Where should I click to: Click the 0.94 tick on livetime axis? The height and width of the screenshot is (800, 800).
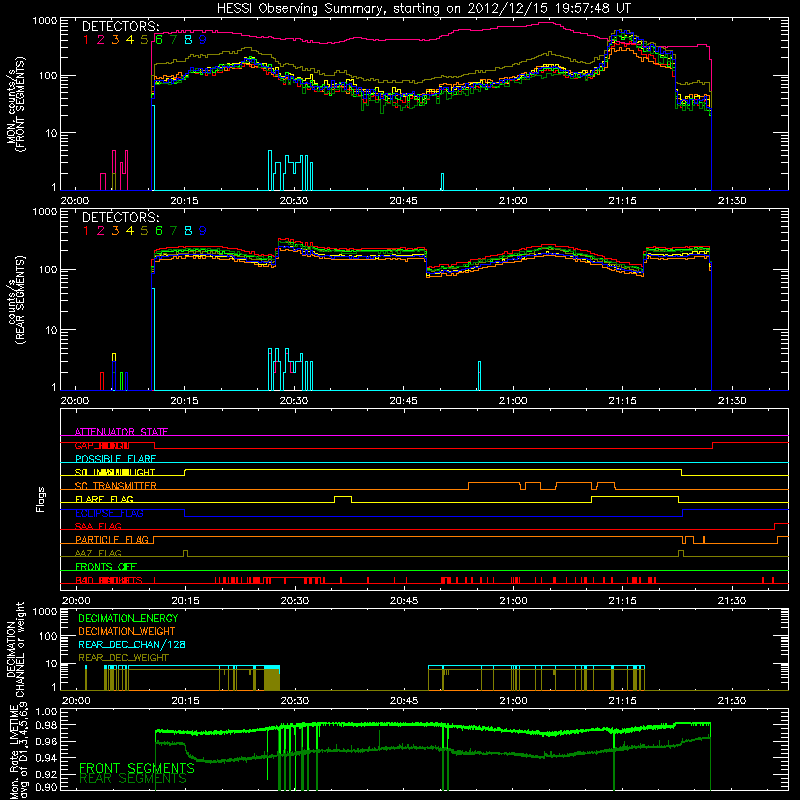click(x=47, y=758)
